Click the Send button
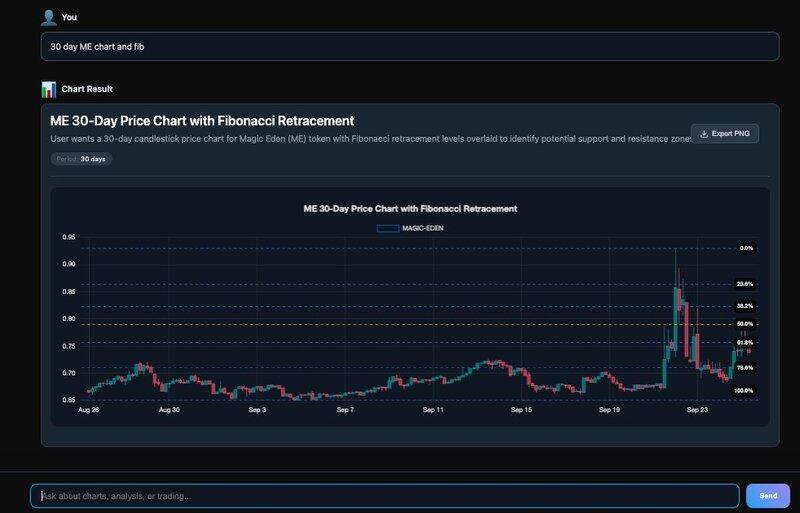The image size is (800, 513). [768, 496]
